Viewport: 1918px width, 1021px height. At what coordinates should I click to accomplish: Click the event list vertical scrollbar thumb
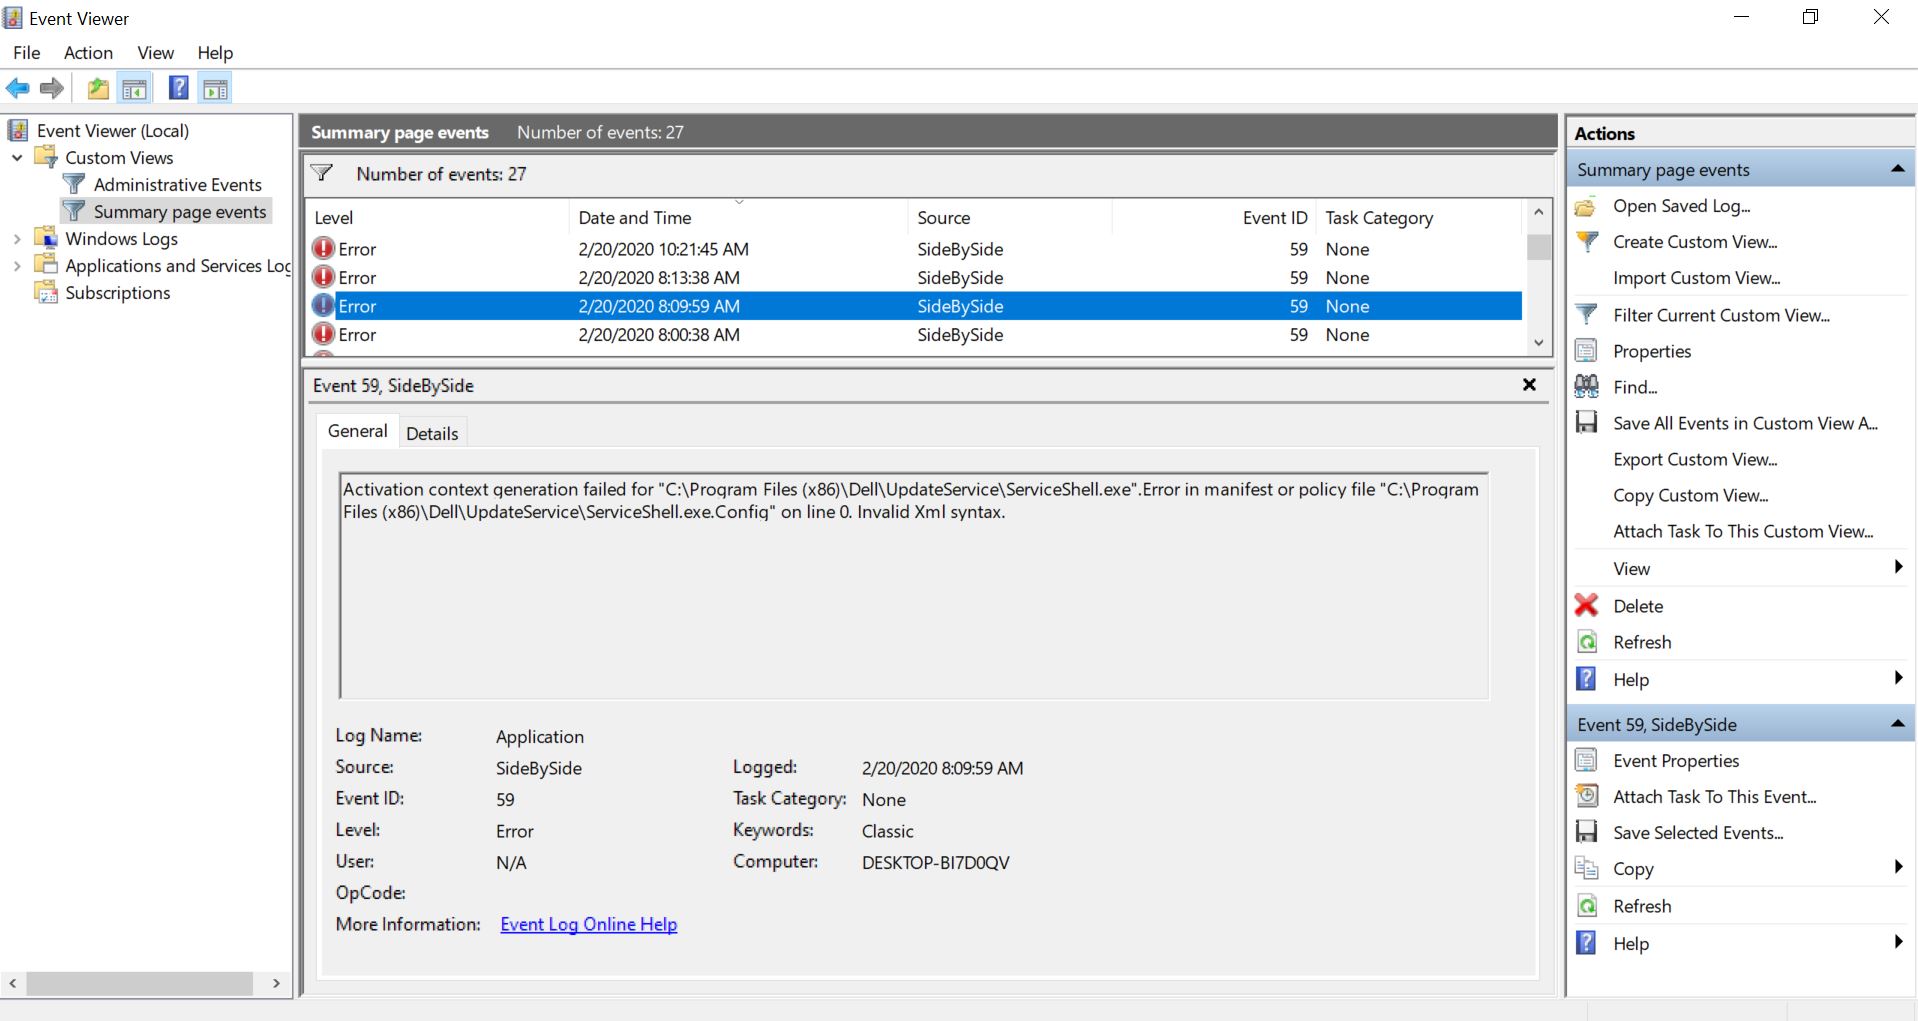tap(1539, 246)
